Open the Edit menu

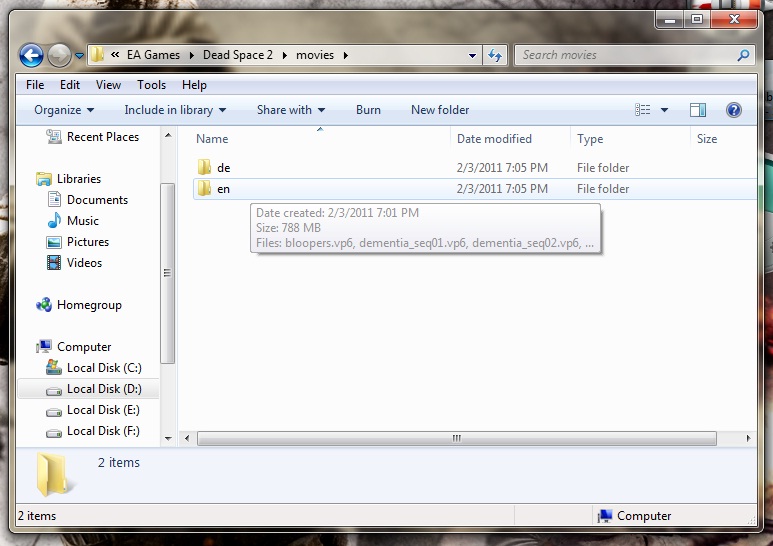(x=70, y=85)
